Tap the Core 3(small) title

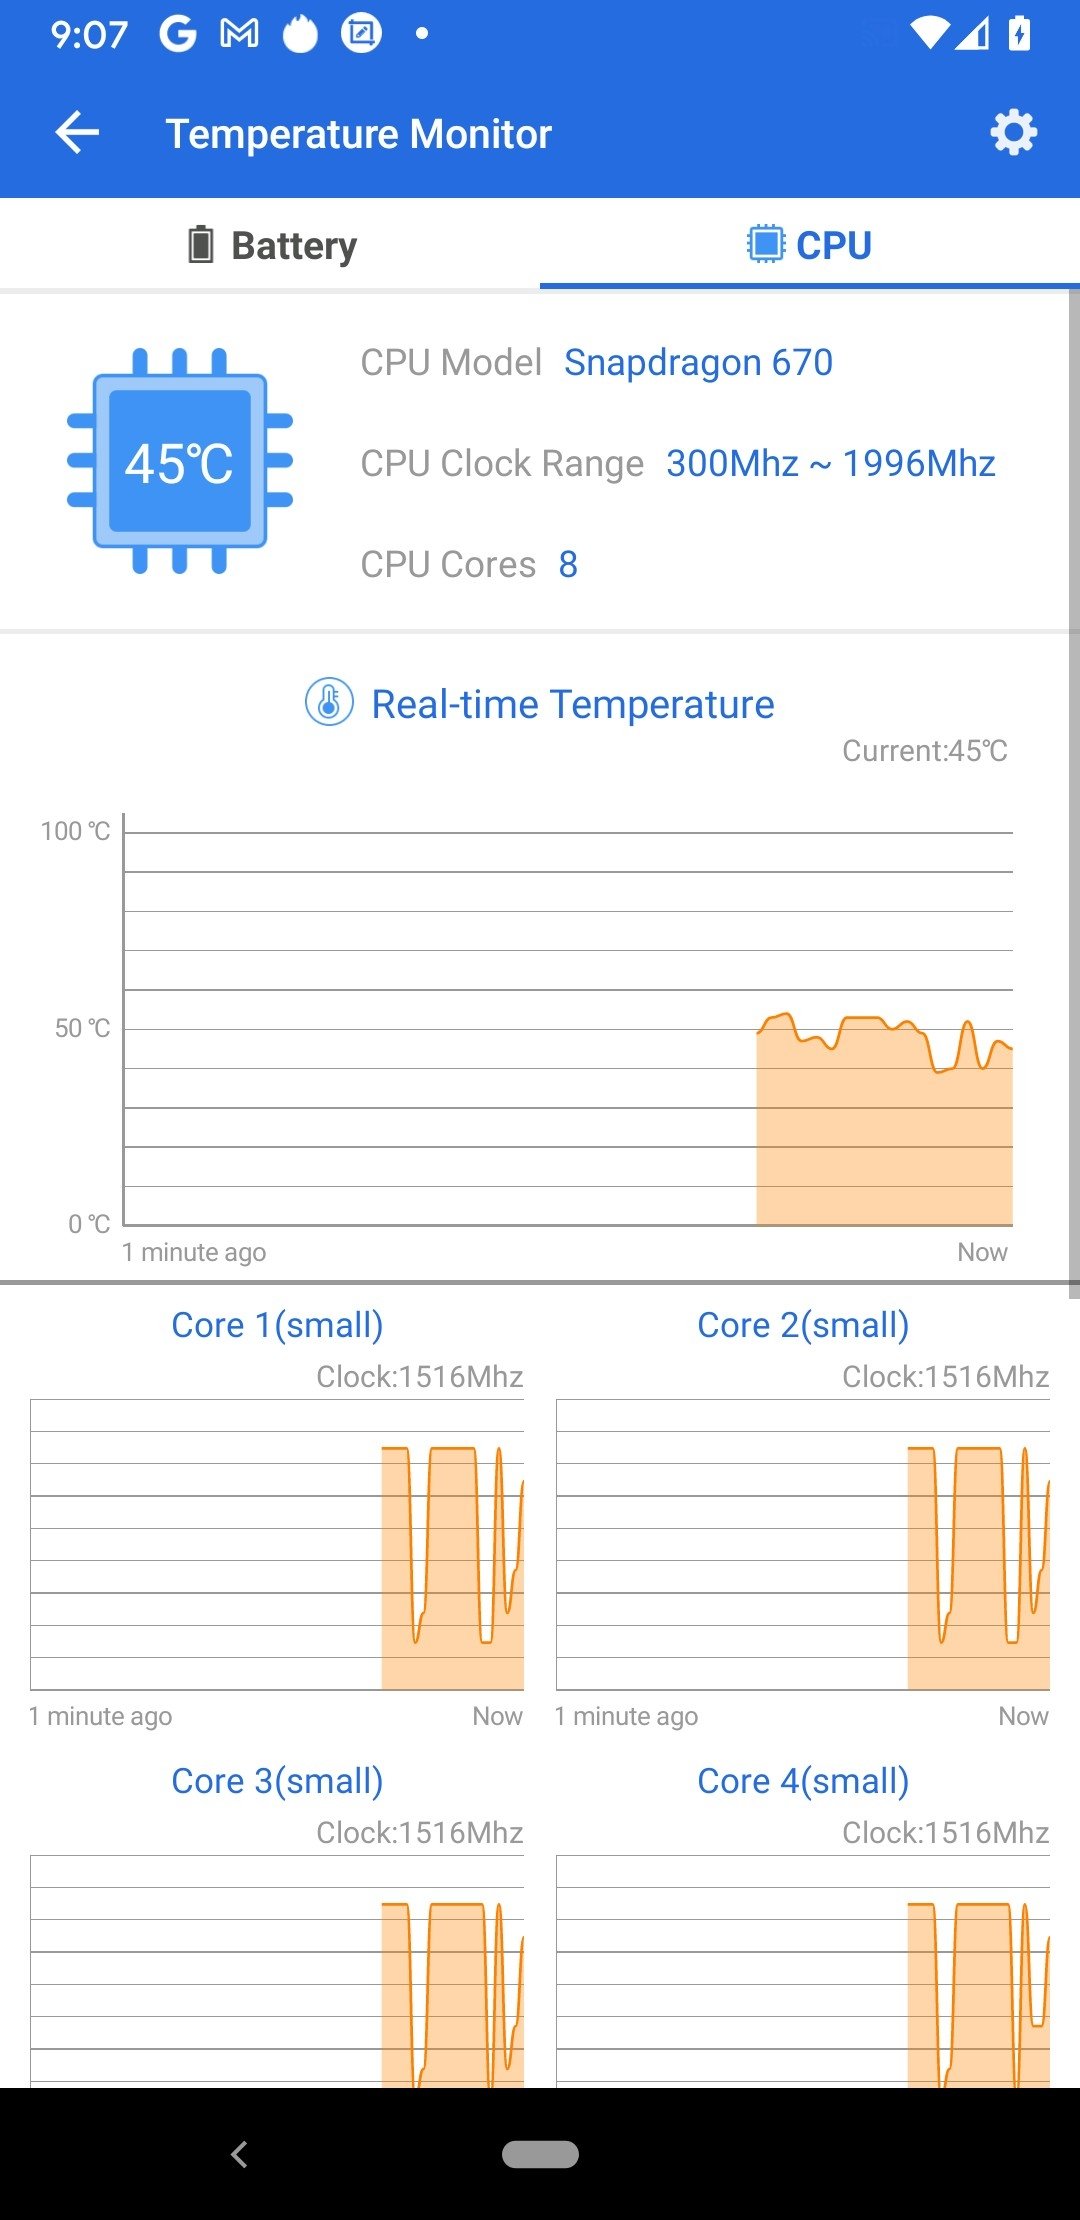[x=277, y=1781]
